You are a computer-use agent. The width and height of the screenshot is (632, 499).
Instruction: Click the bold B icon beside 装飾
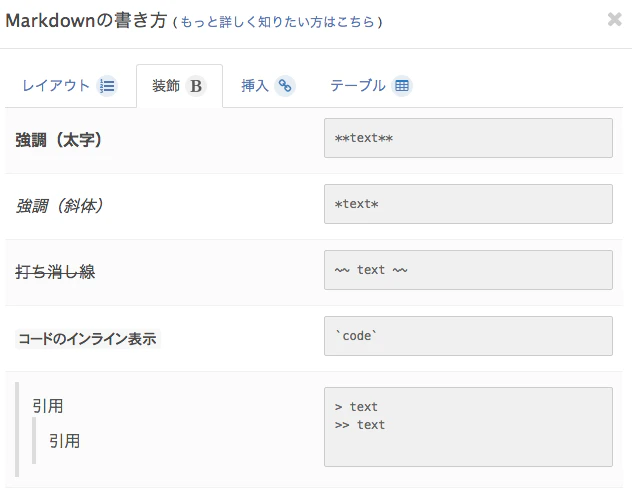point(196,86)
